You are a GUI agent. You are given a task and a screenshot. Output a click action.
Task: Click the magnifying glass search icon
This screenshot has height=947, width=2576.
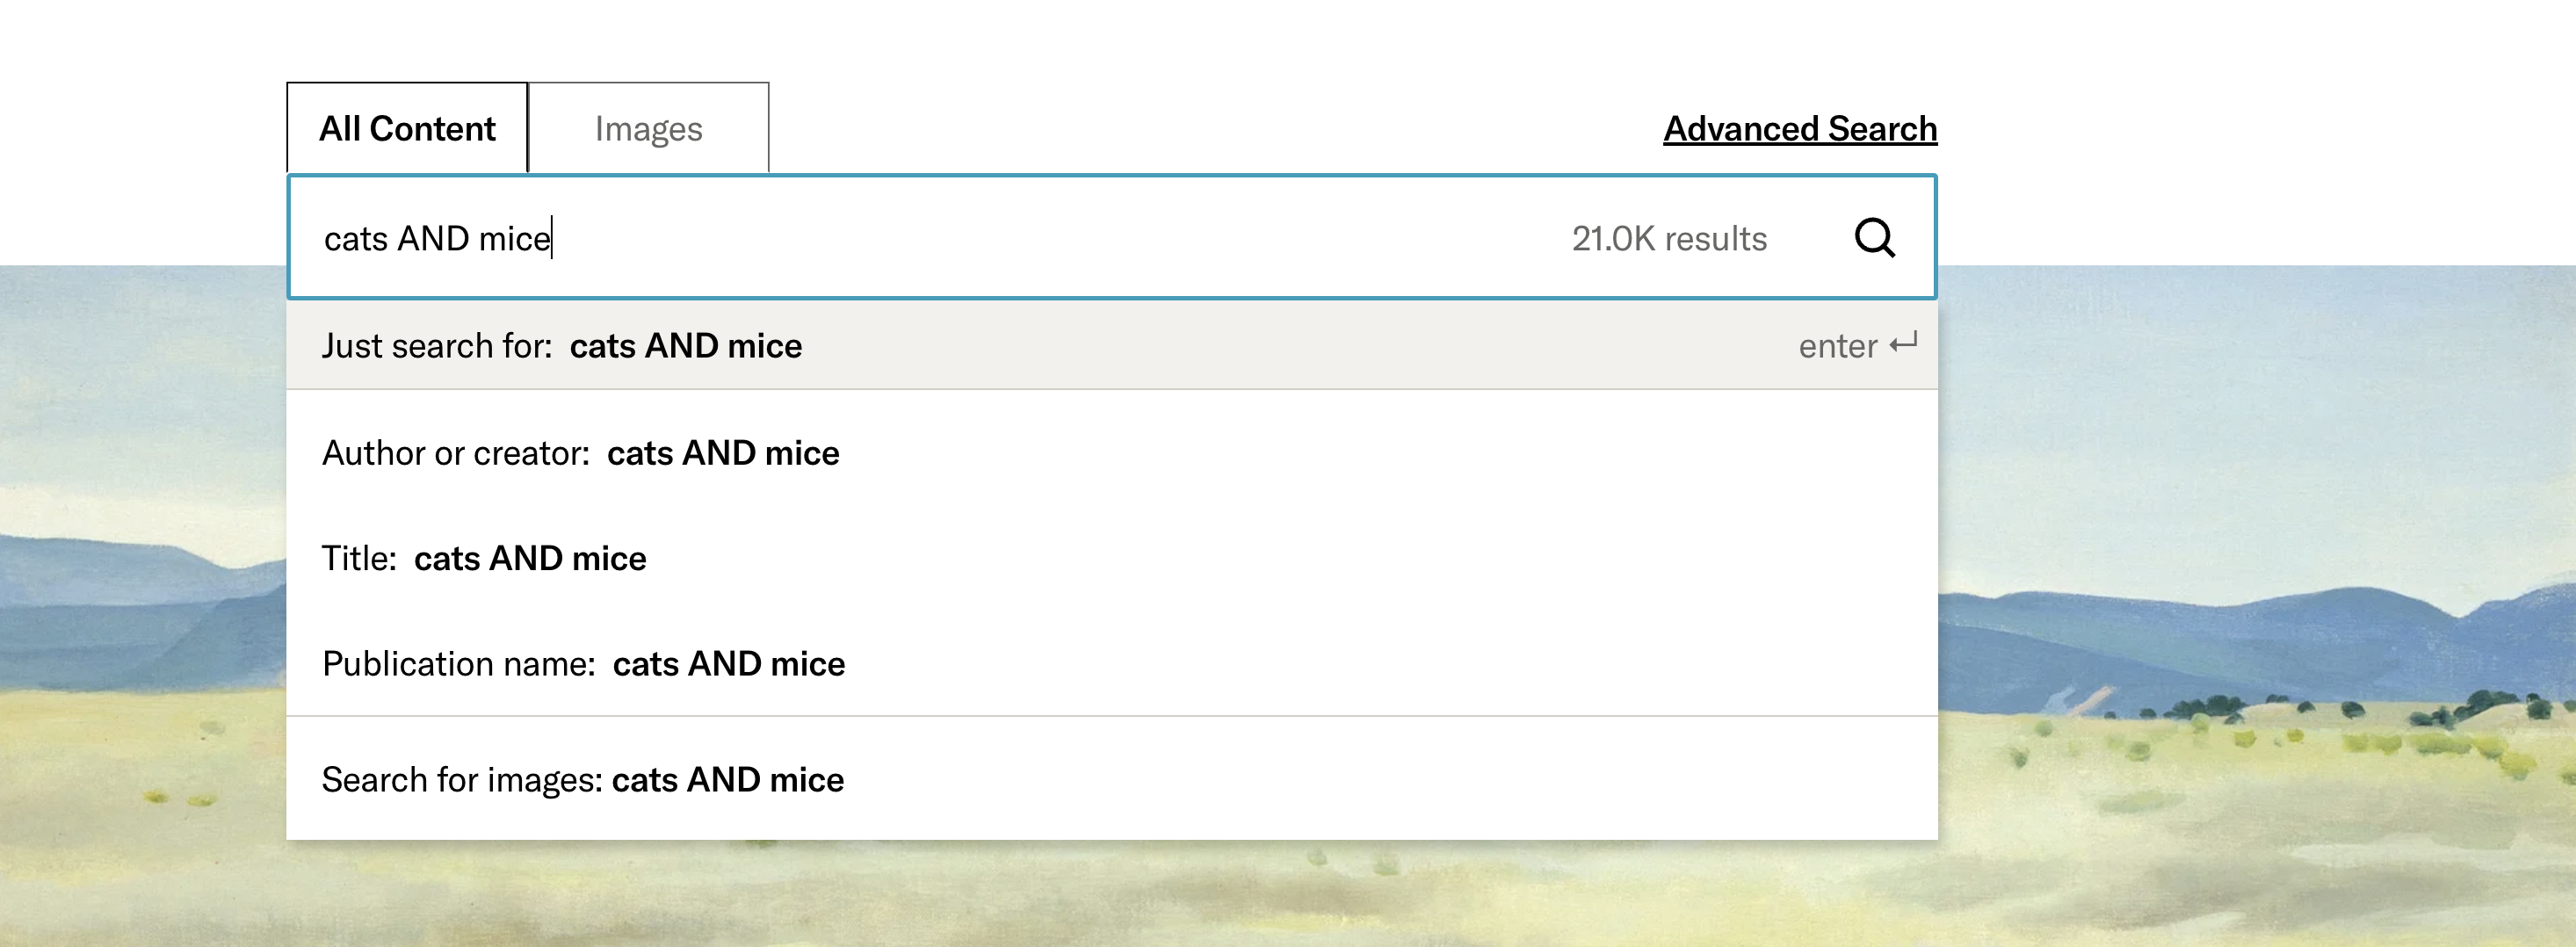pyautogui.click(x=1874, y=238)
